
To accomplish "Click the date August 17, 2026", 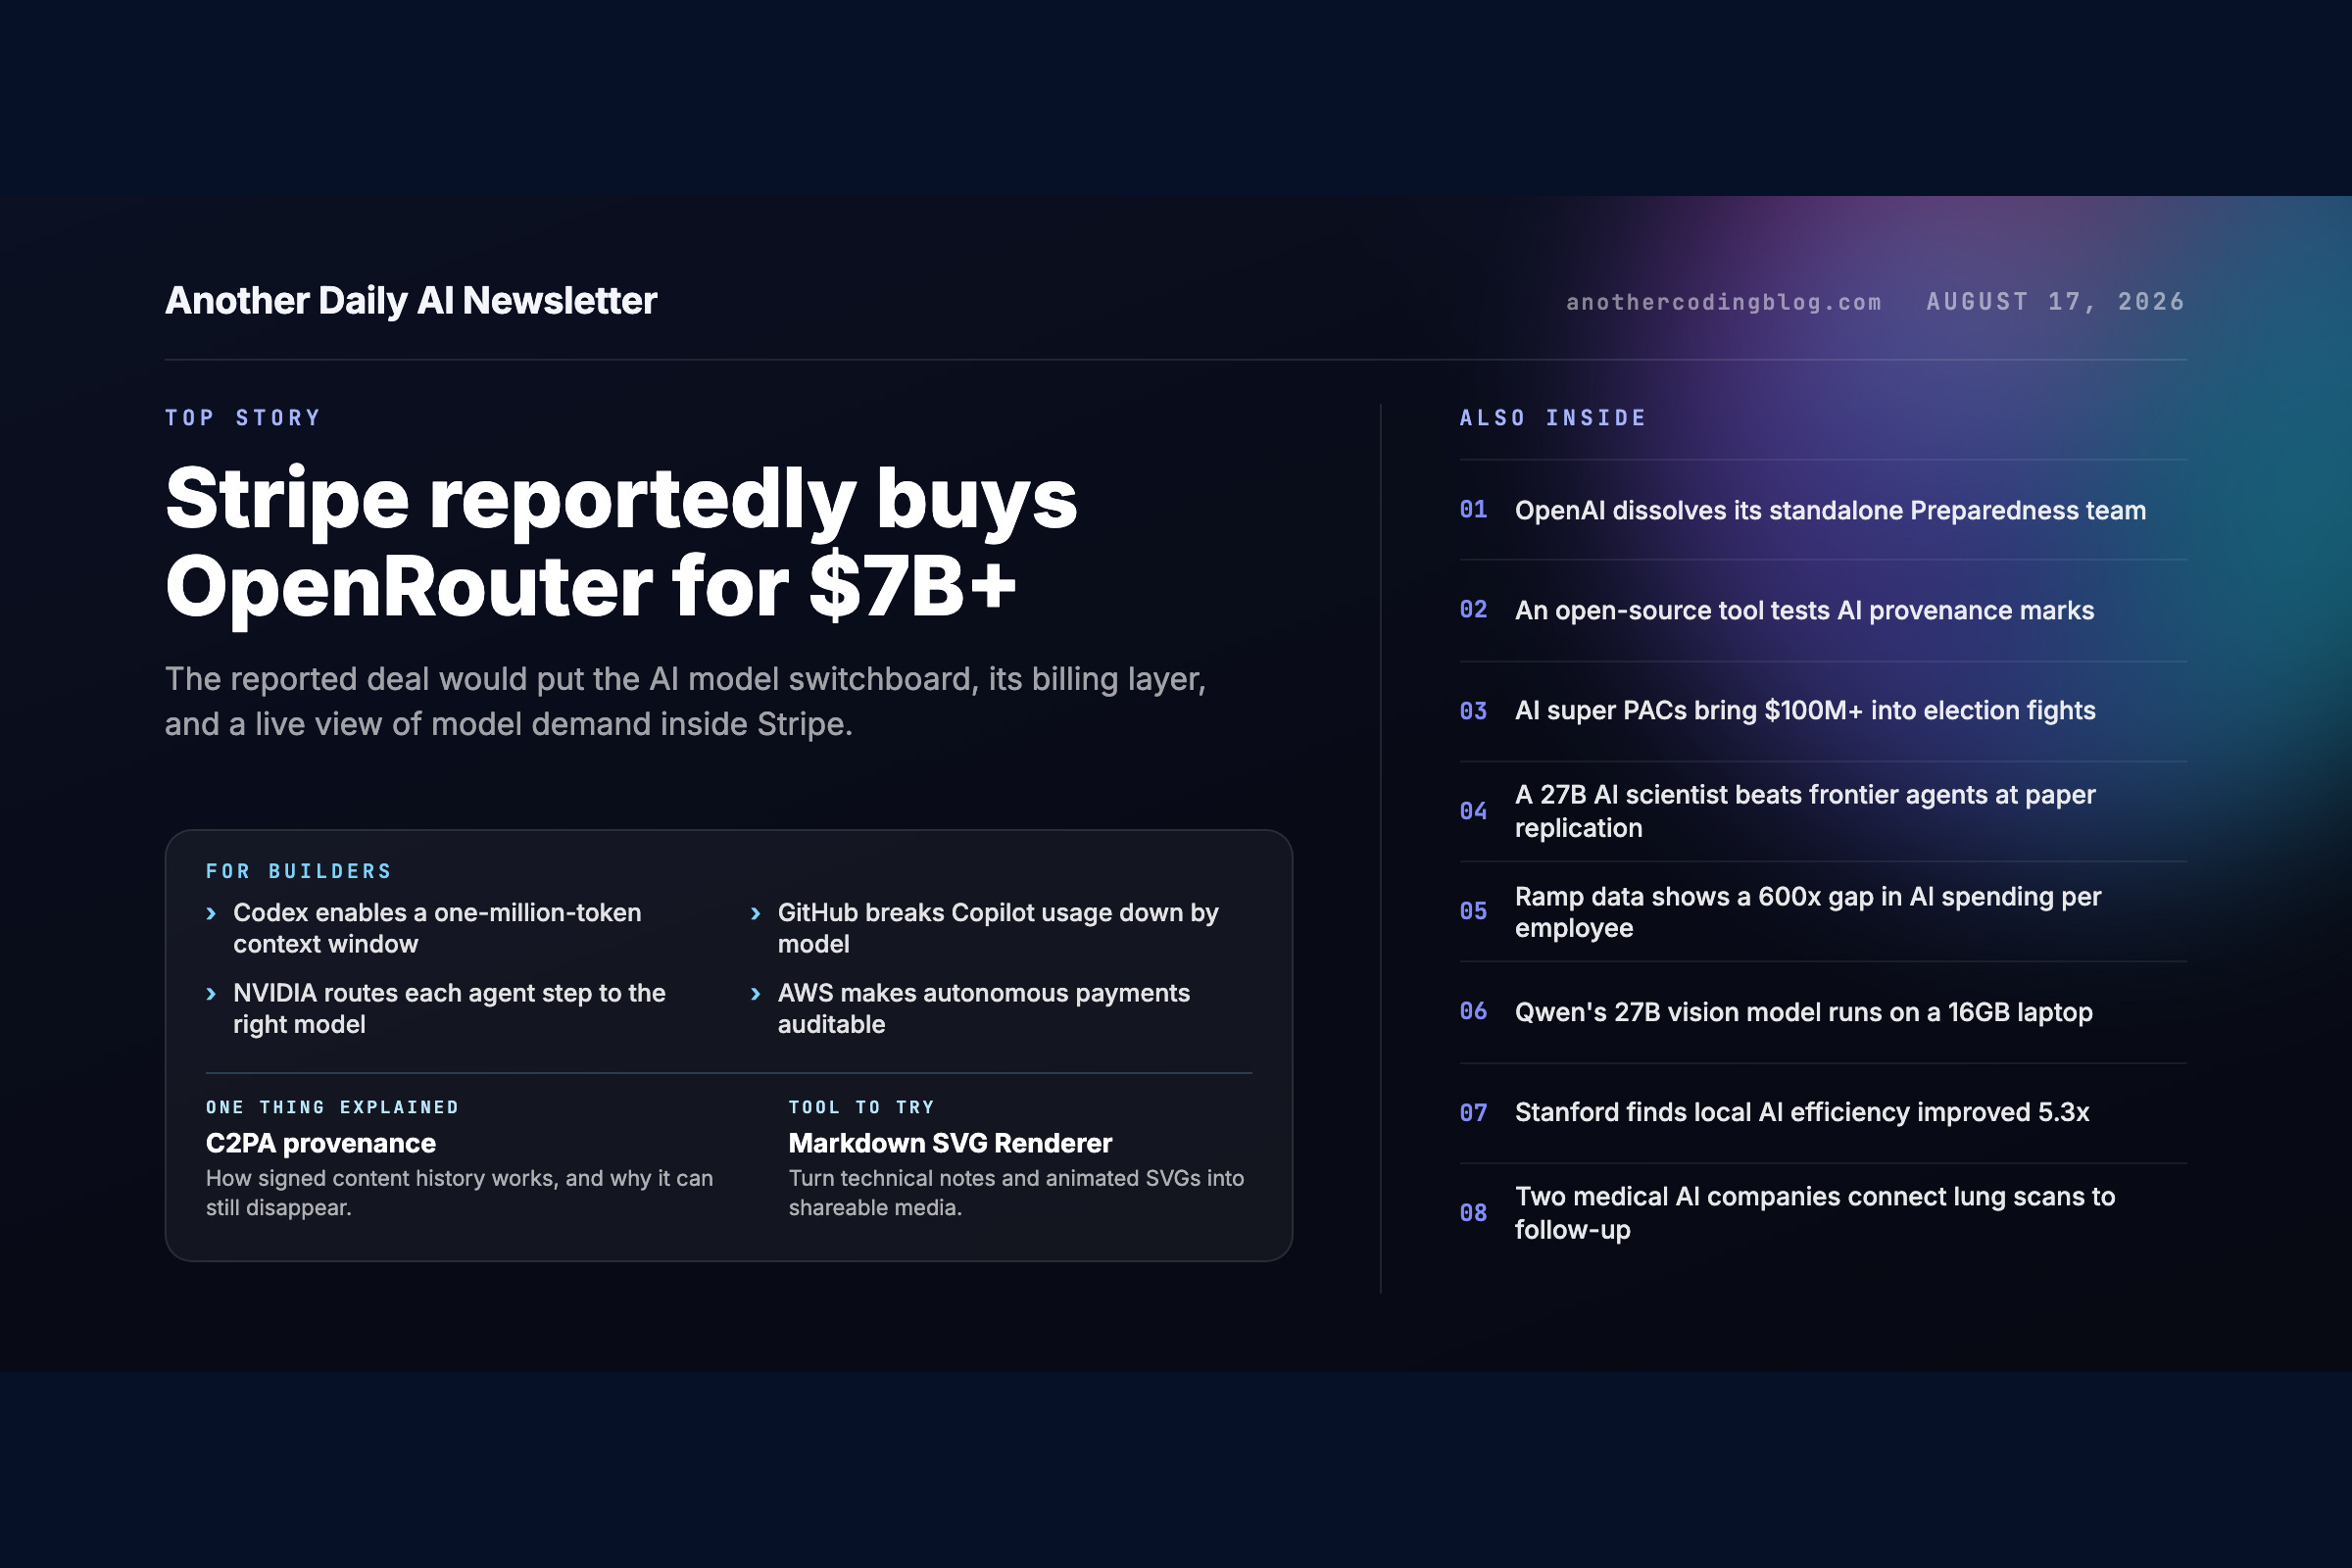I will tap(2056, 302).
